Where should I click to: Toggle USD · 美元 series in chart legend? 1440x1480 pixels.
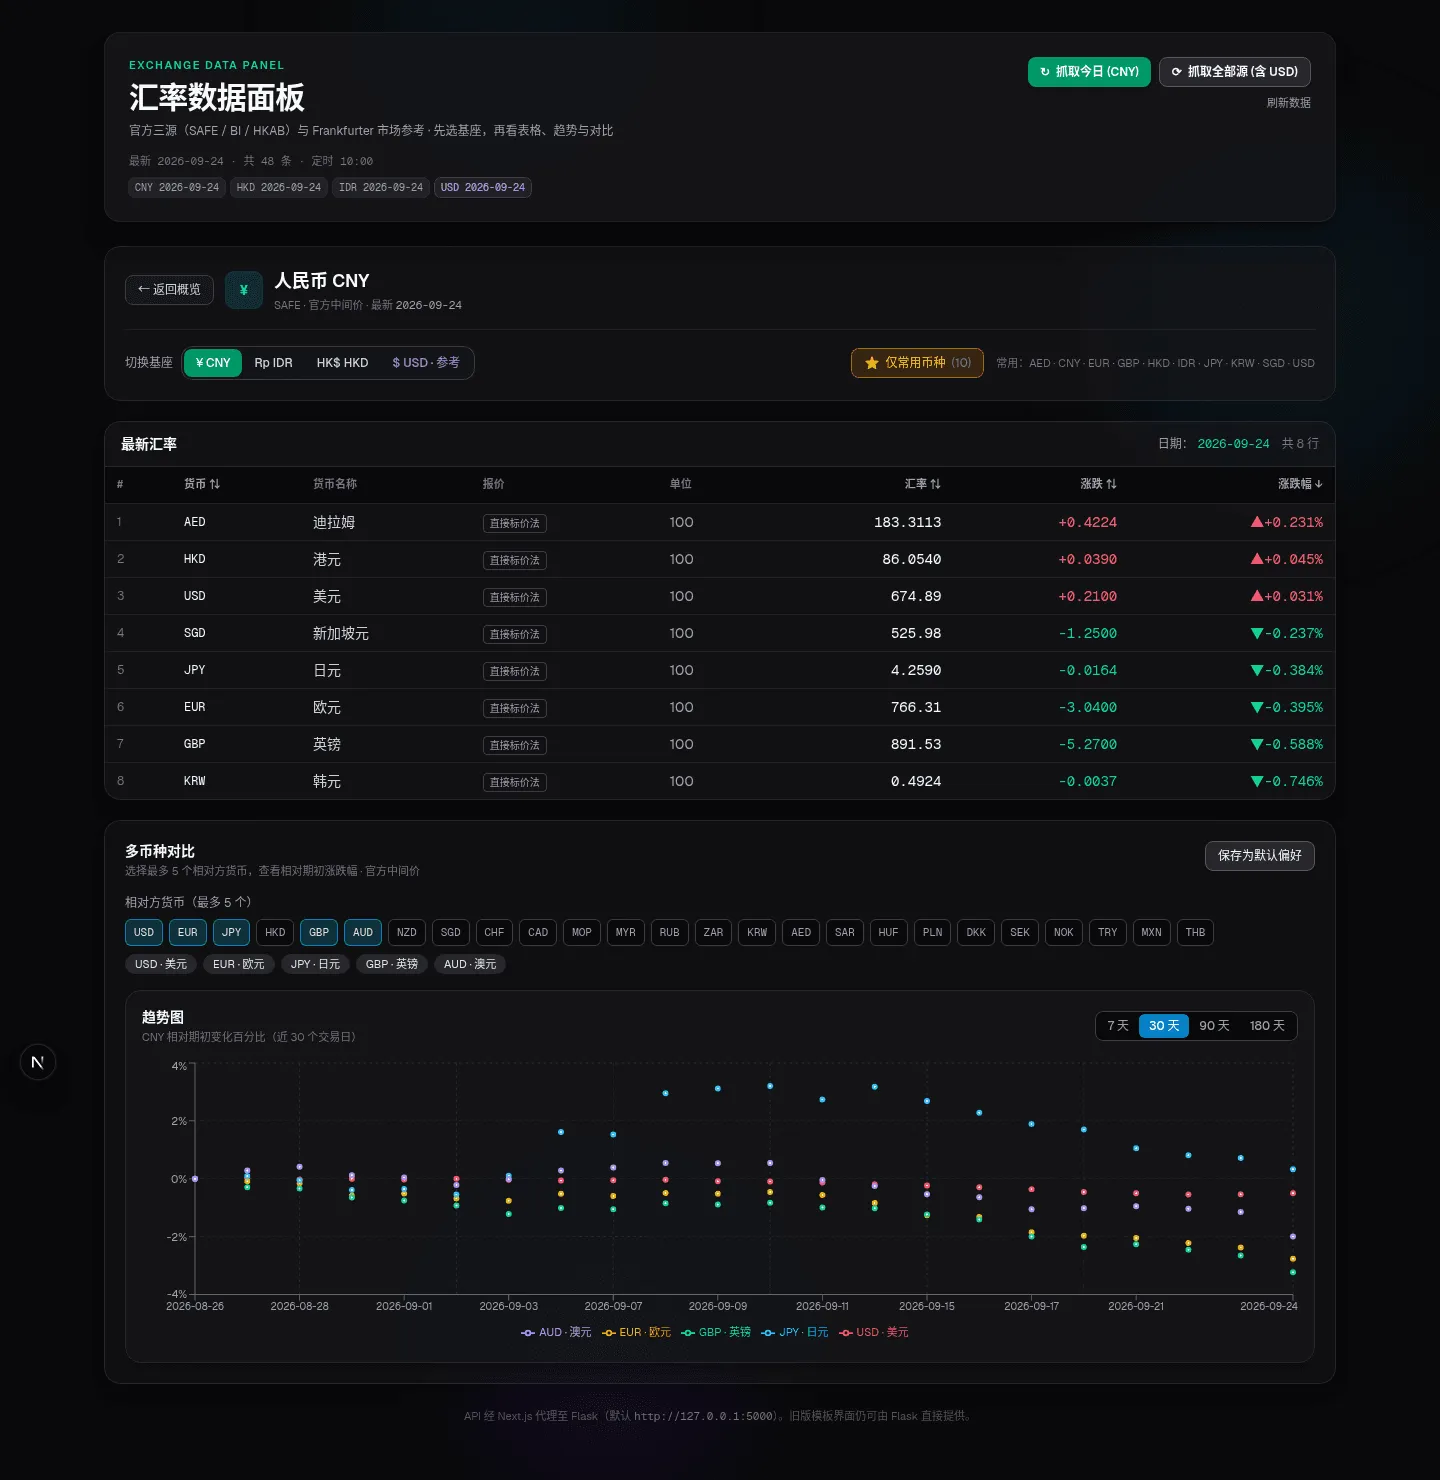coord(874,1332)
